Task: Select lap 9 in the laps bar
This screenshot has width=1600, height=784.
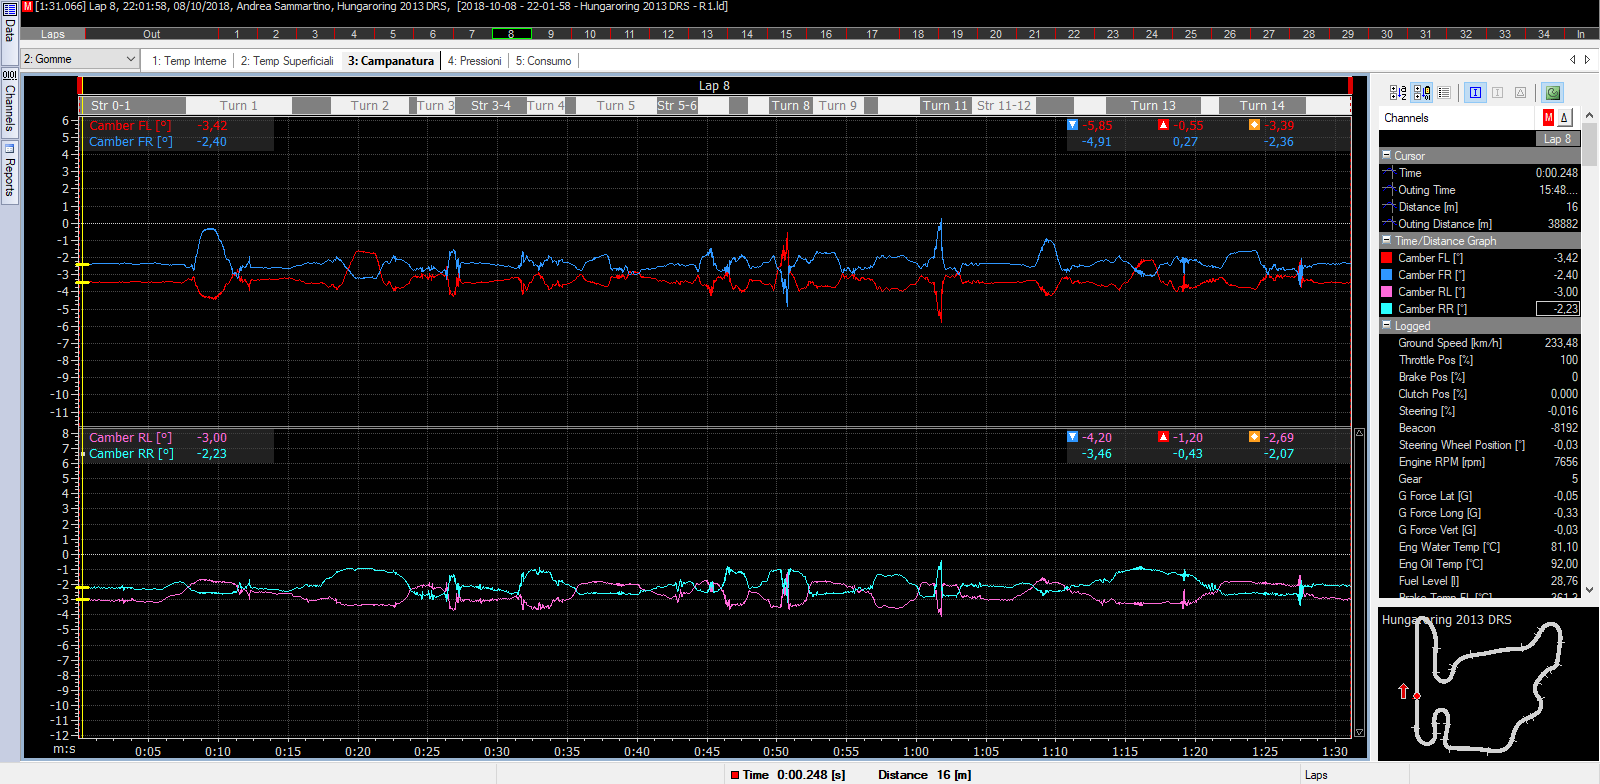Action: tap(550, 34)
